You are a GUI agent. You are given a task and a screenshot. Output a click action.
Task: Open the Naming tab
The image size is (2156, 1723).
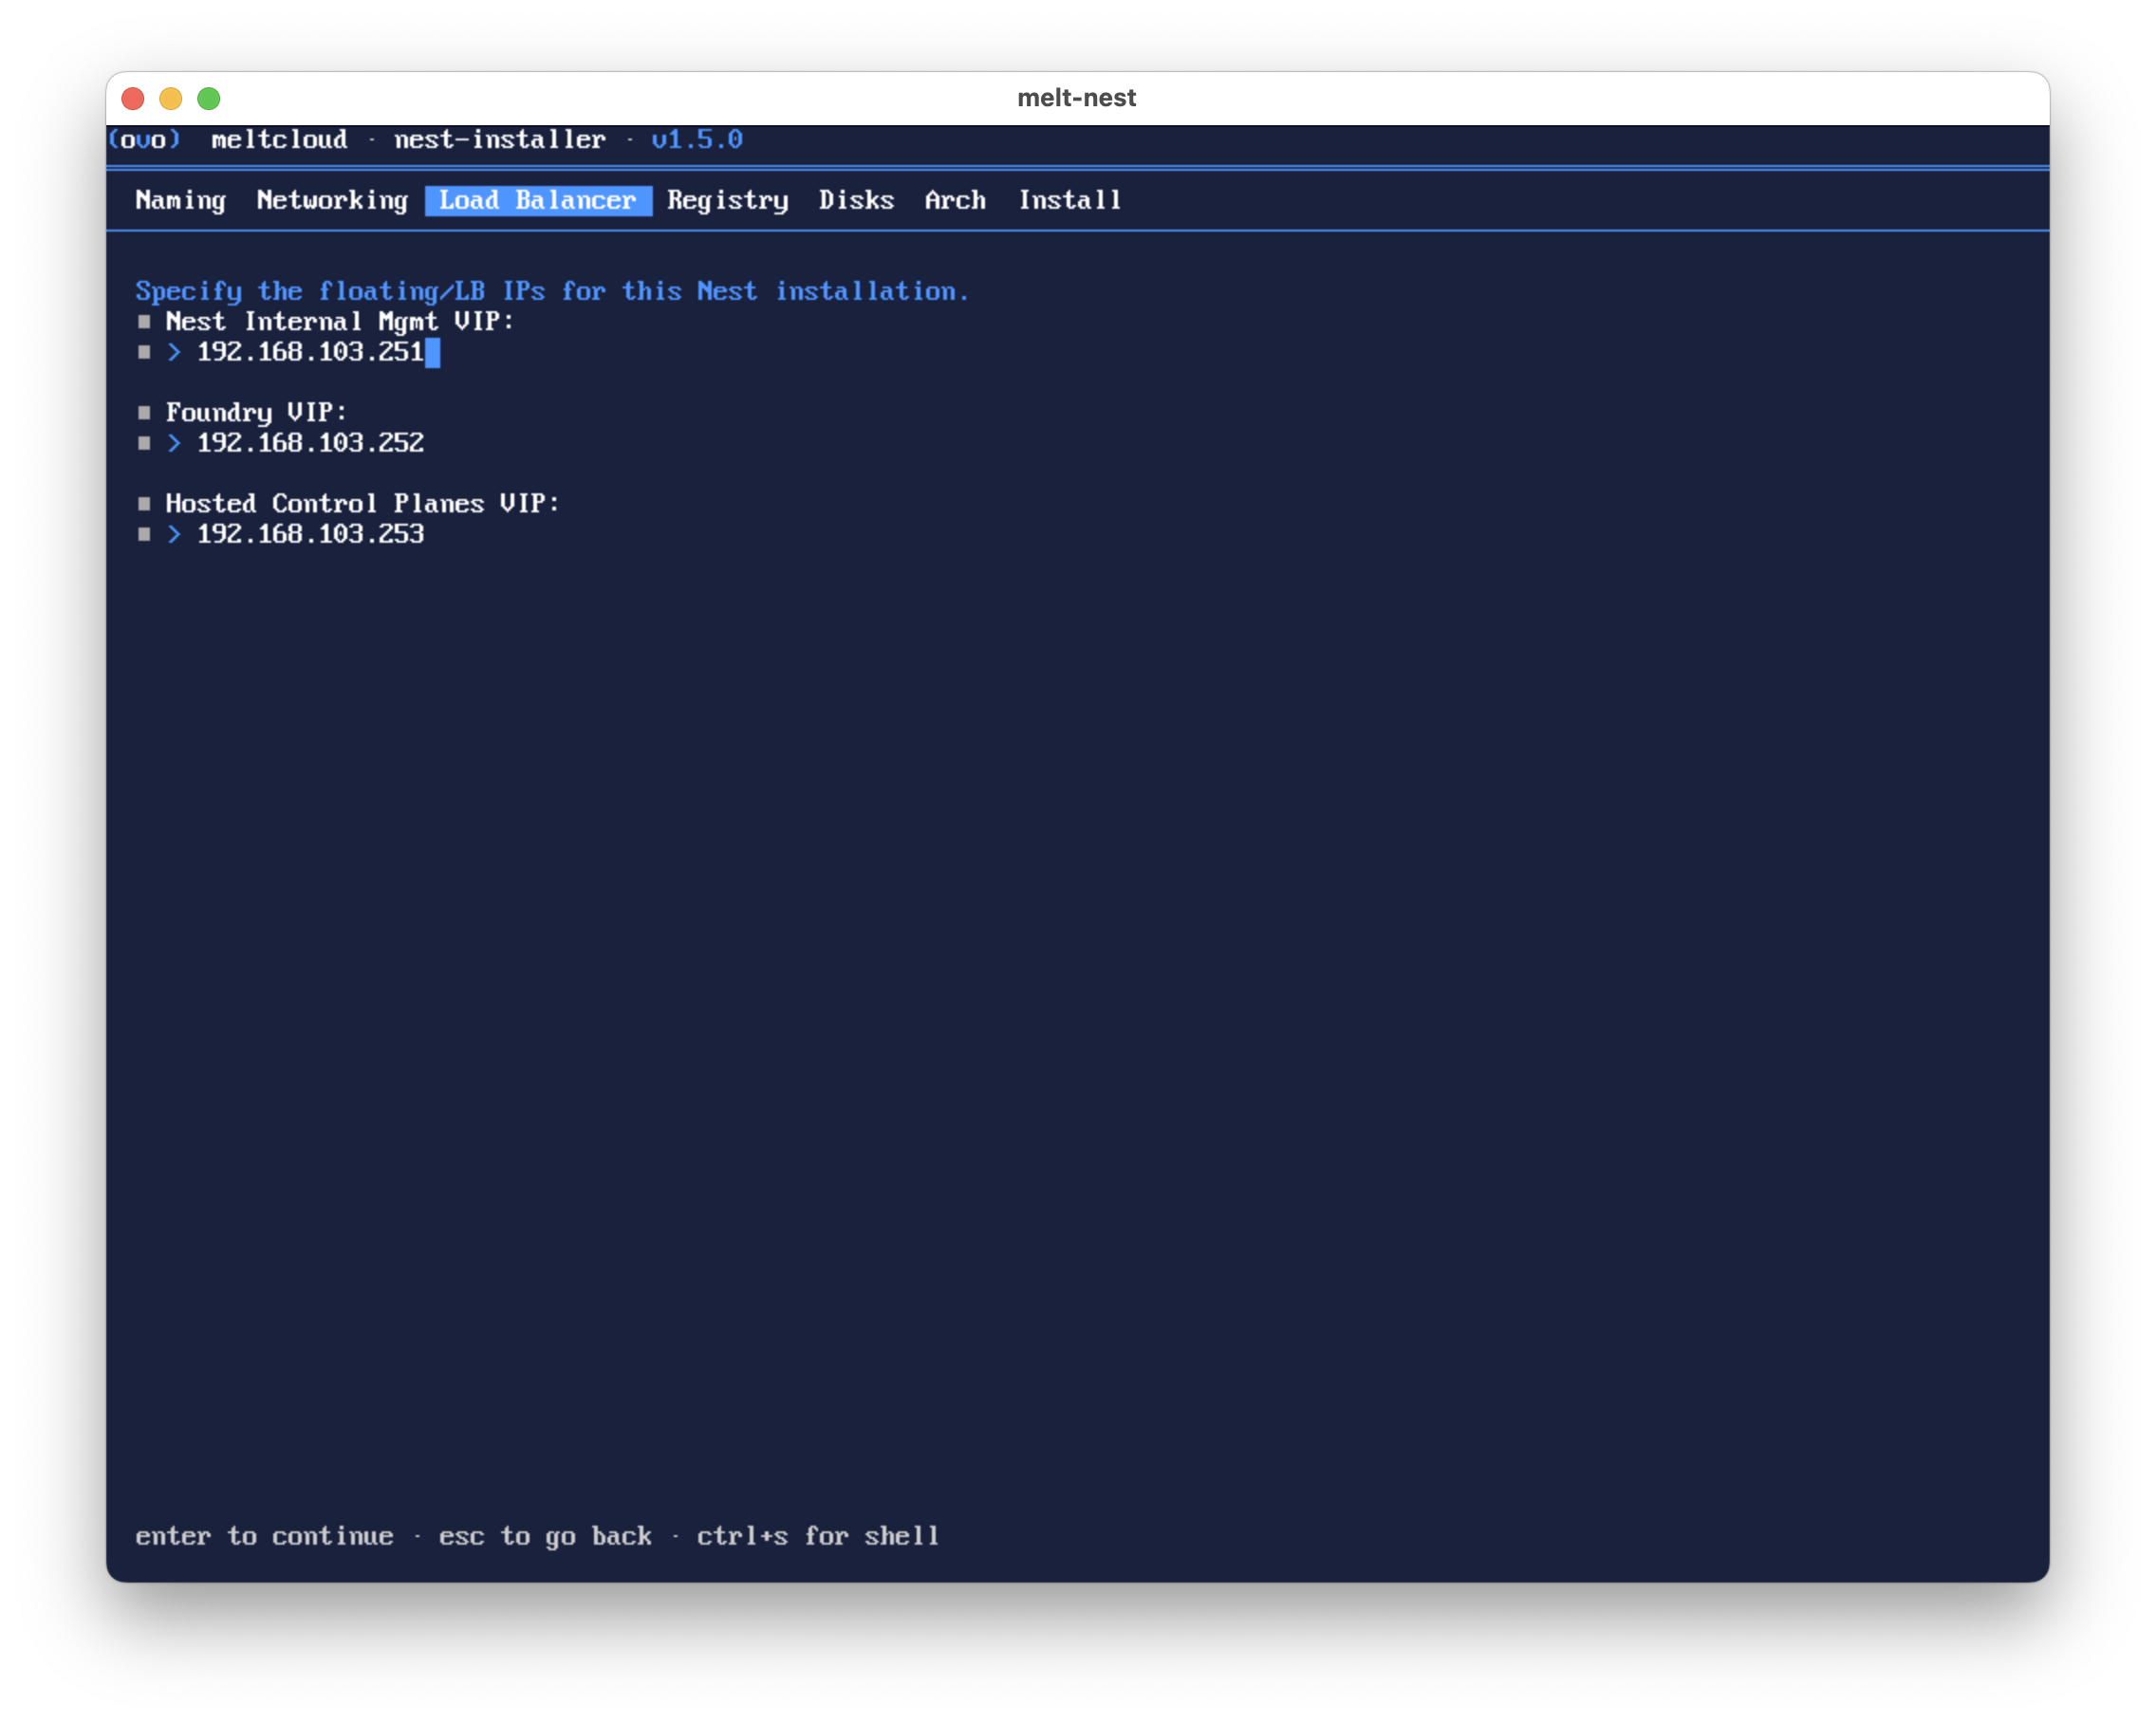[x=181, y=200]
